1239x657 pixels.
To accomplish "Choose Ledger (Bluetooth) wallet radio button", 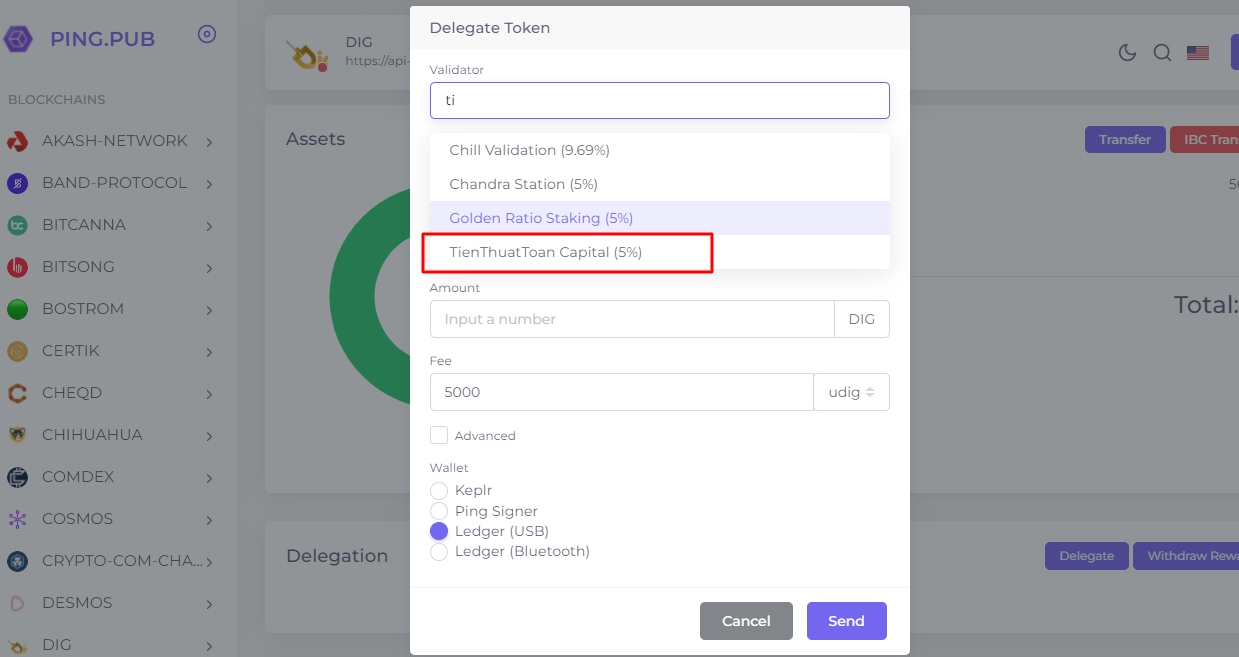I will tap(439, 551).
